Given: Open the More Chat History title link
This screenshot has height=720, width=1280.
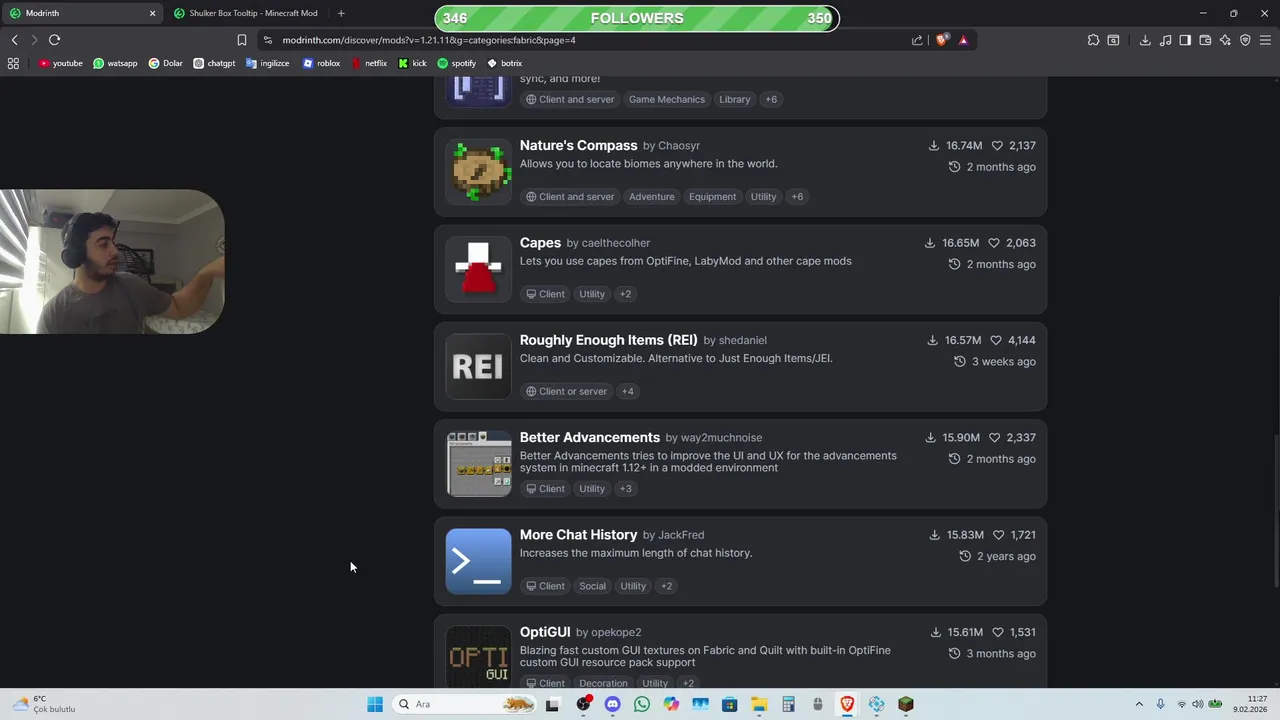Looking at the screenshot, I should (x=578, y=535).
